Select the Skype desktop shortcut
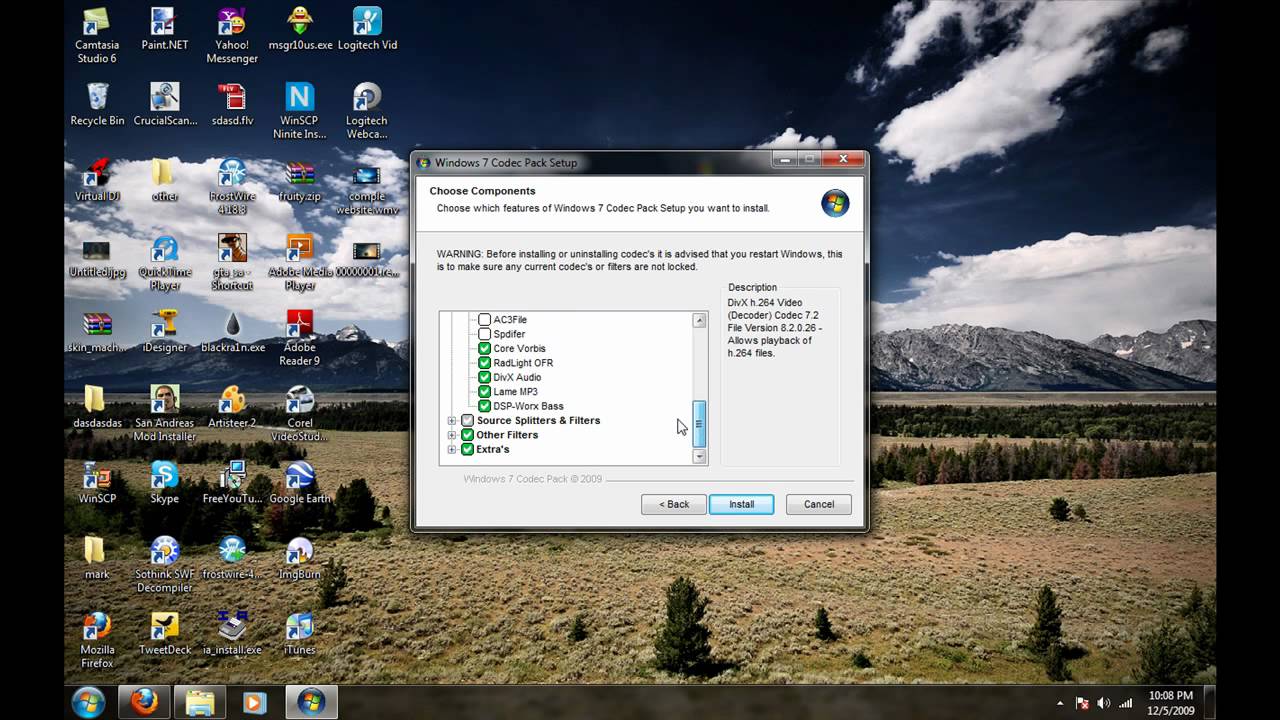1280x720 pixels. (165, 483)
